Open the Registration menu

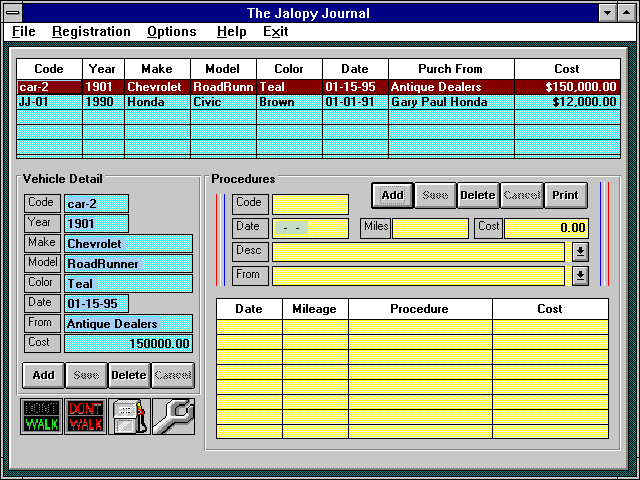coord(91,32)
